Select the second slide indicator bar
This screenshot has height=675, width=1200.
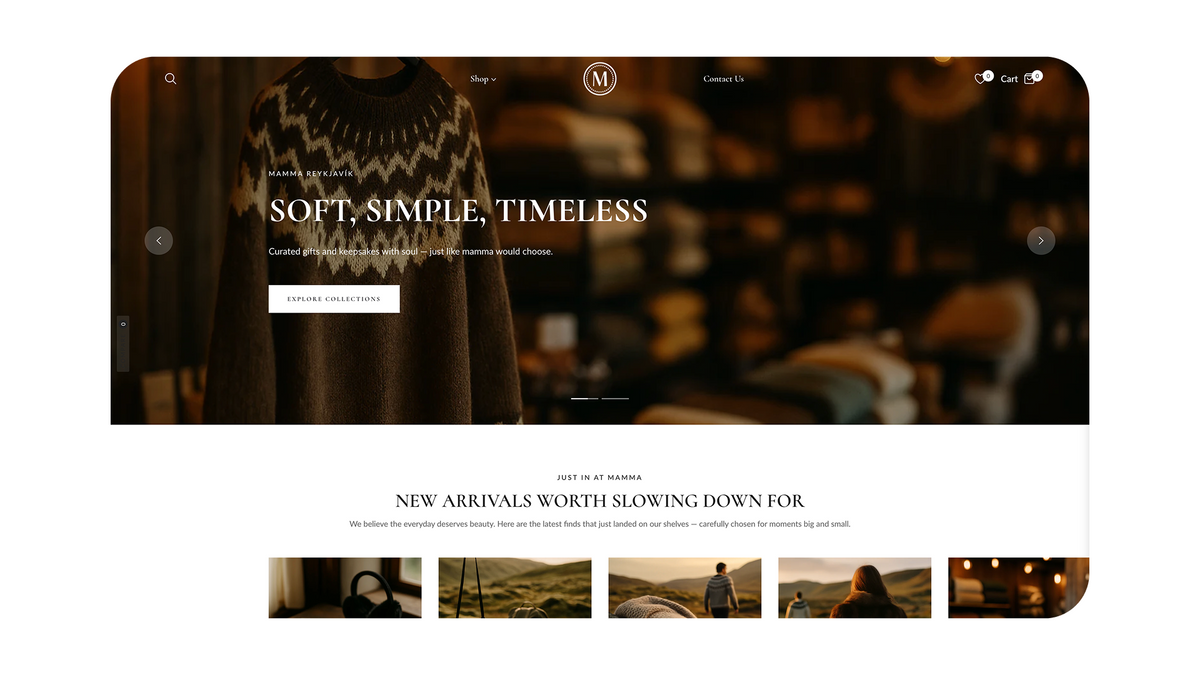615,398
